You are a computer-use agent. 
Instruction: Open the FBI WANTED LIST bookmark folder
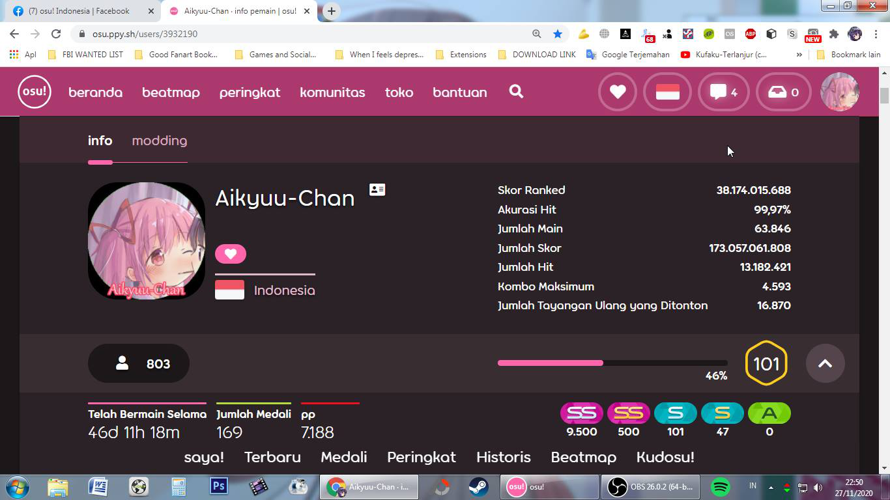coord(85,54)
